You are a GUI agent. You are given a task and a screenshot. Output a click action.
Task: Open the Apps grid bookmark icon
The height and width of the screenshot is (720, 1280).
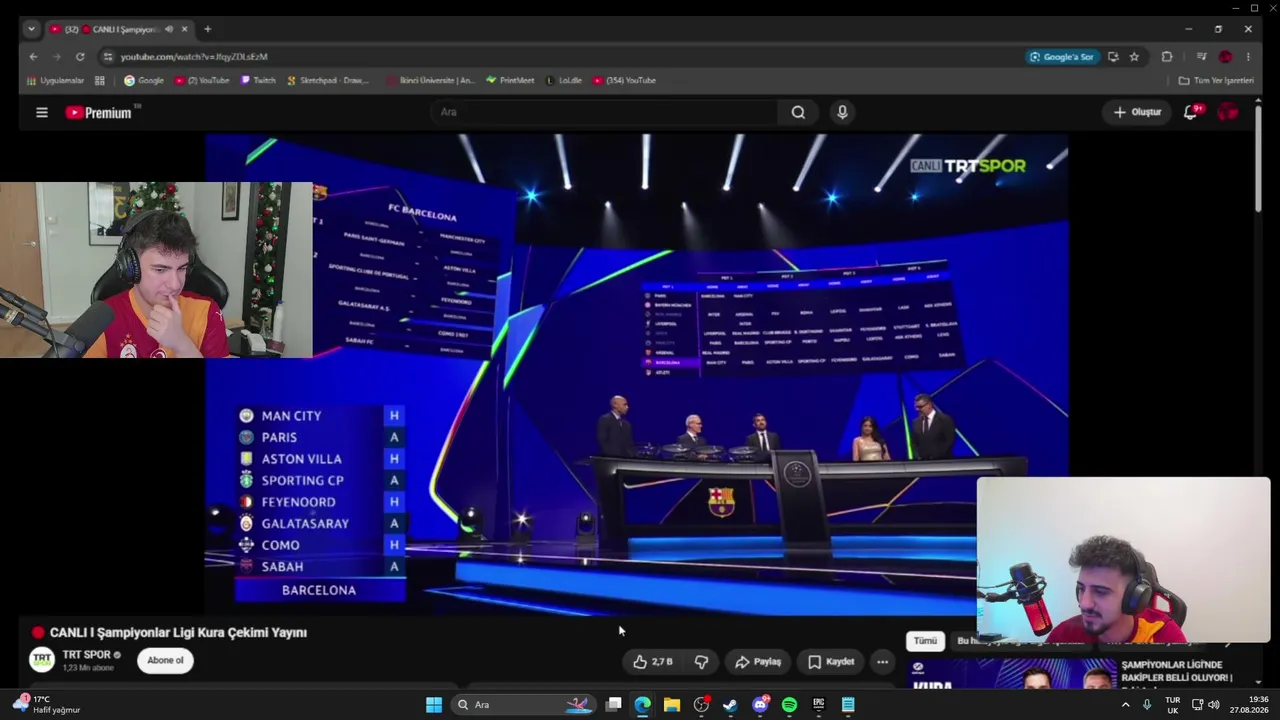[100, 80]
